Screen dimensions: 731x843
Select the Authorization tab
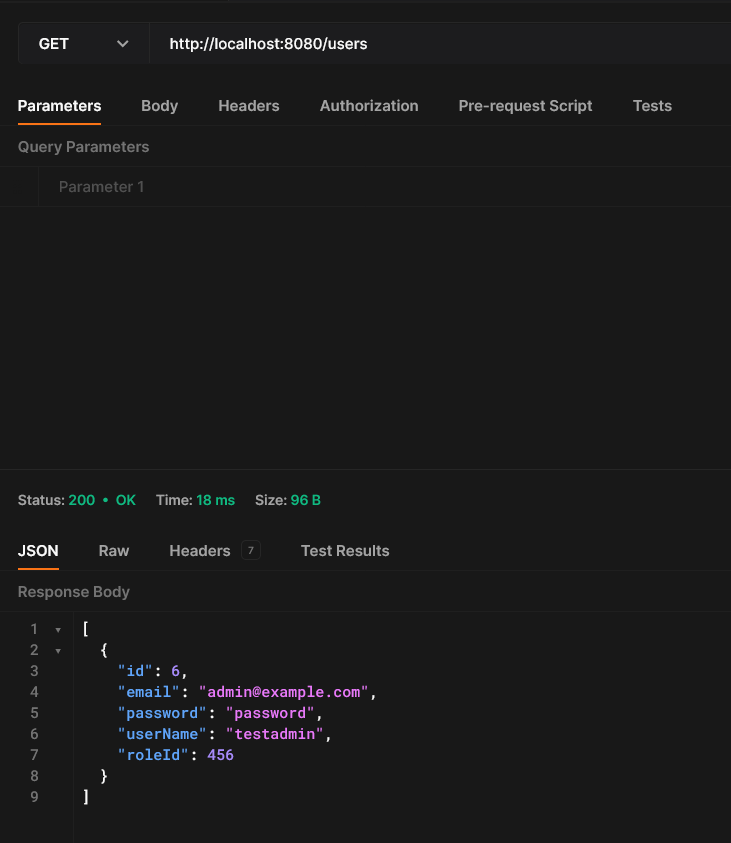(x=369, y=106)
